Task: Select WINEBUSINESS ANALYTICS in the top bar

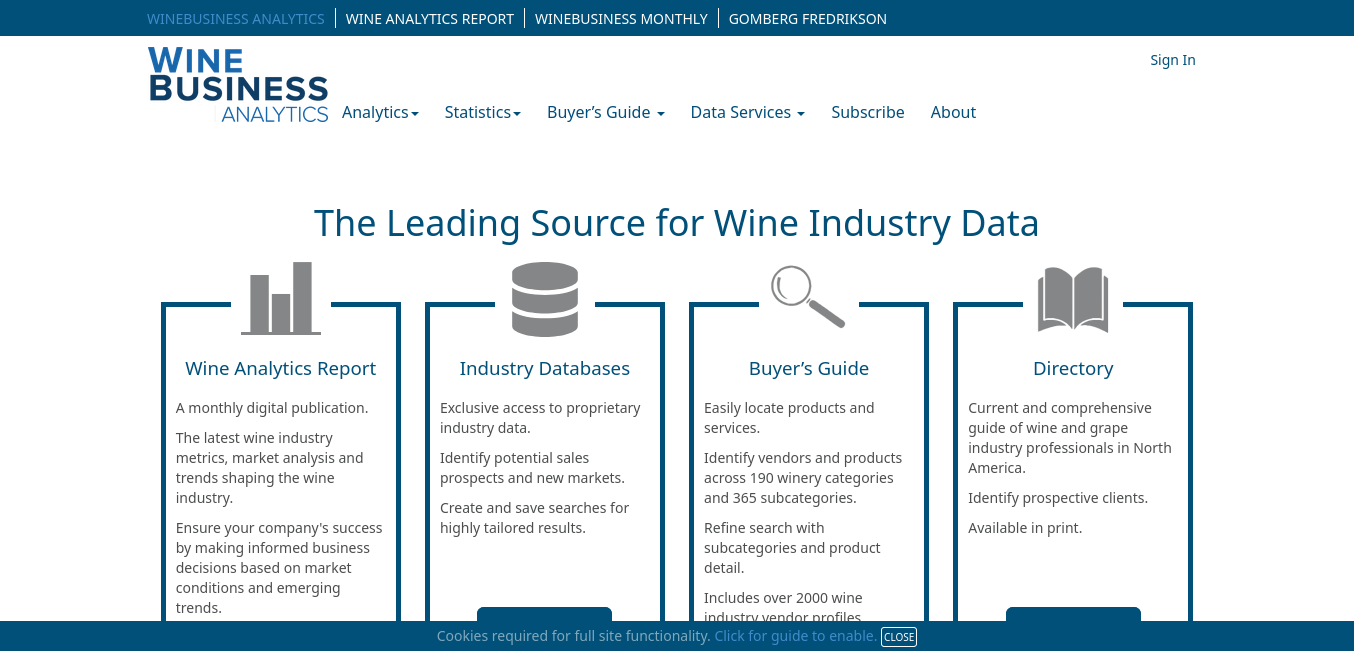Action: (236, 18)
